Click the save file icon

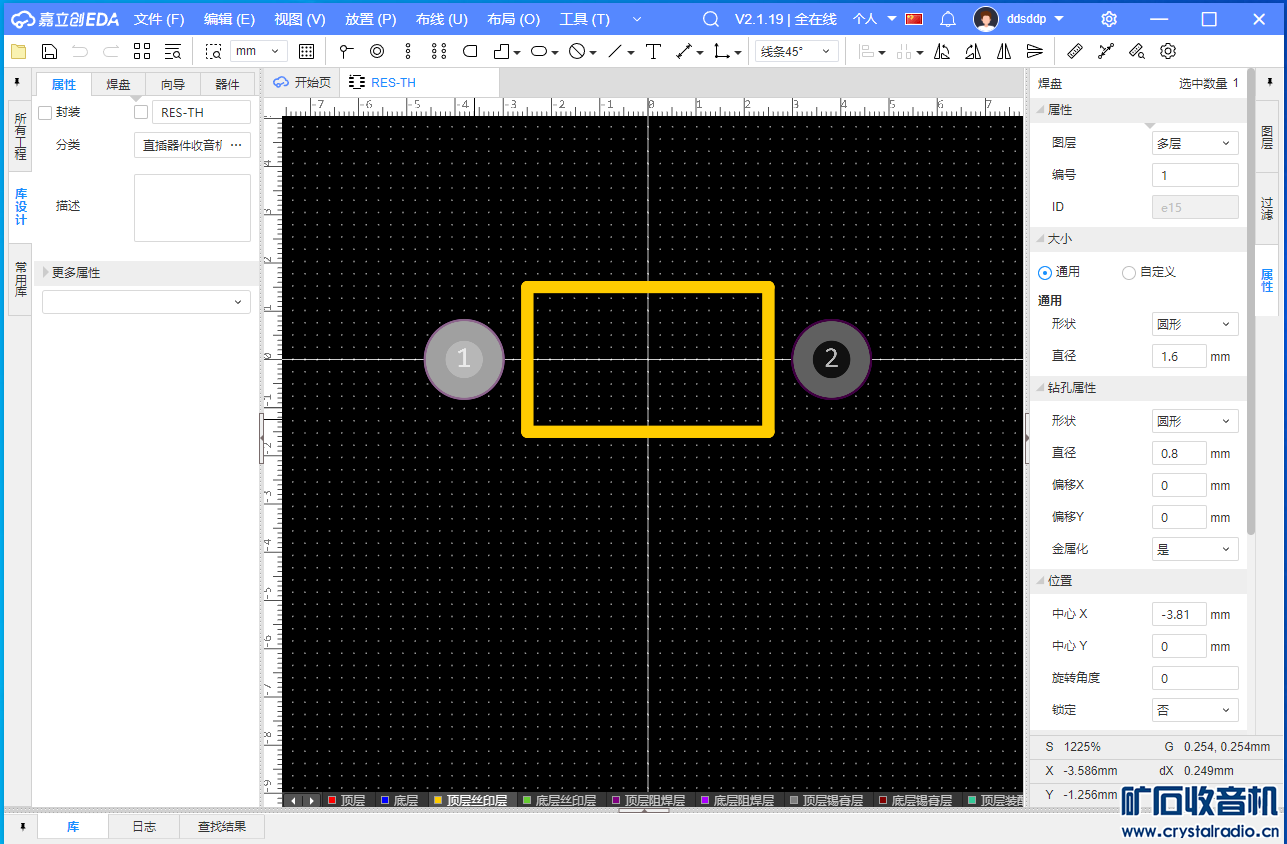(x=49, y=52)
